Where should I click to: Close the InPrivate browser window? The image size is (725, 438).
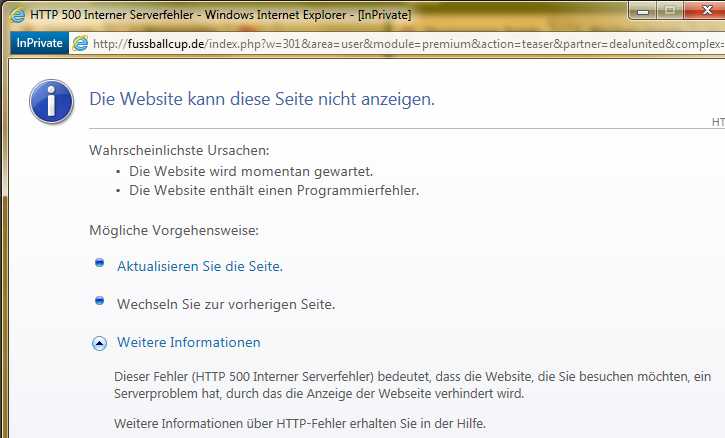click(705, 10)
